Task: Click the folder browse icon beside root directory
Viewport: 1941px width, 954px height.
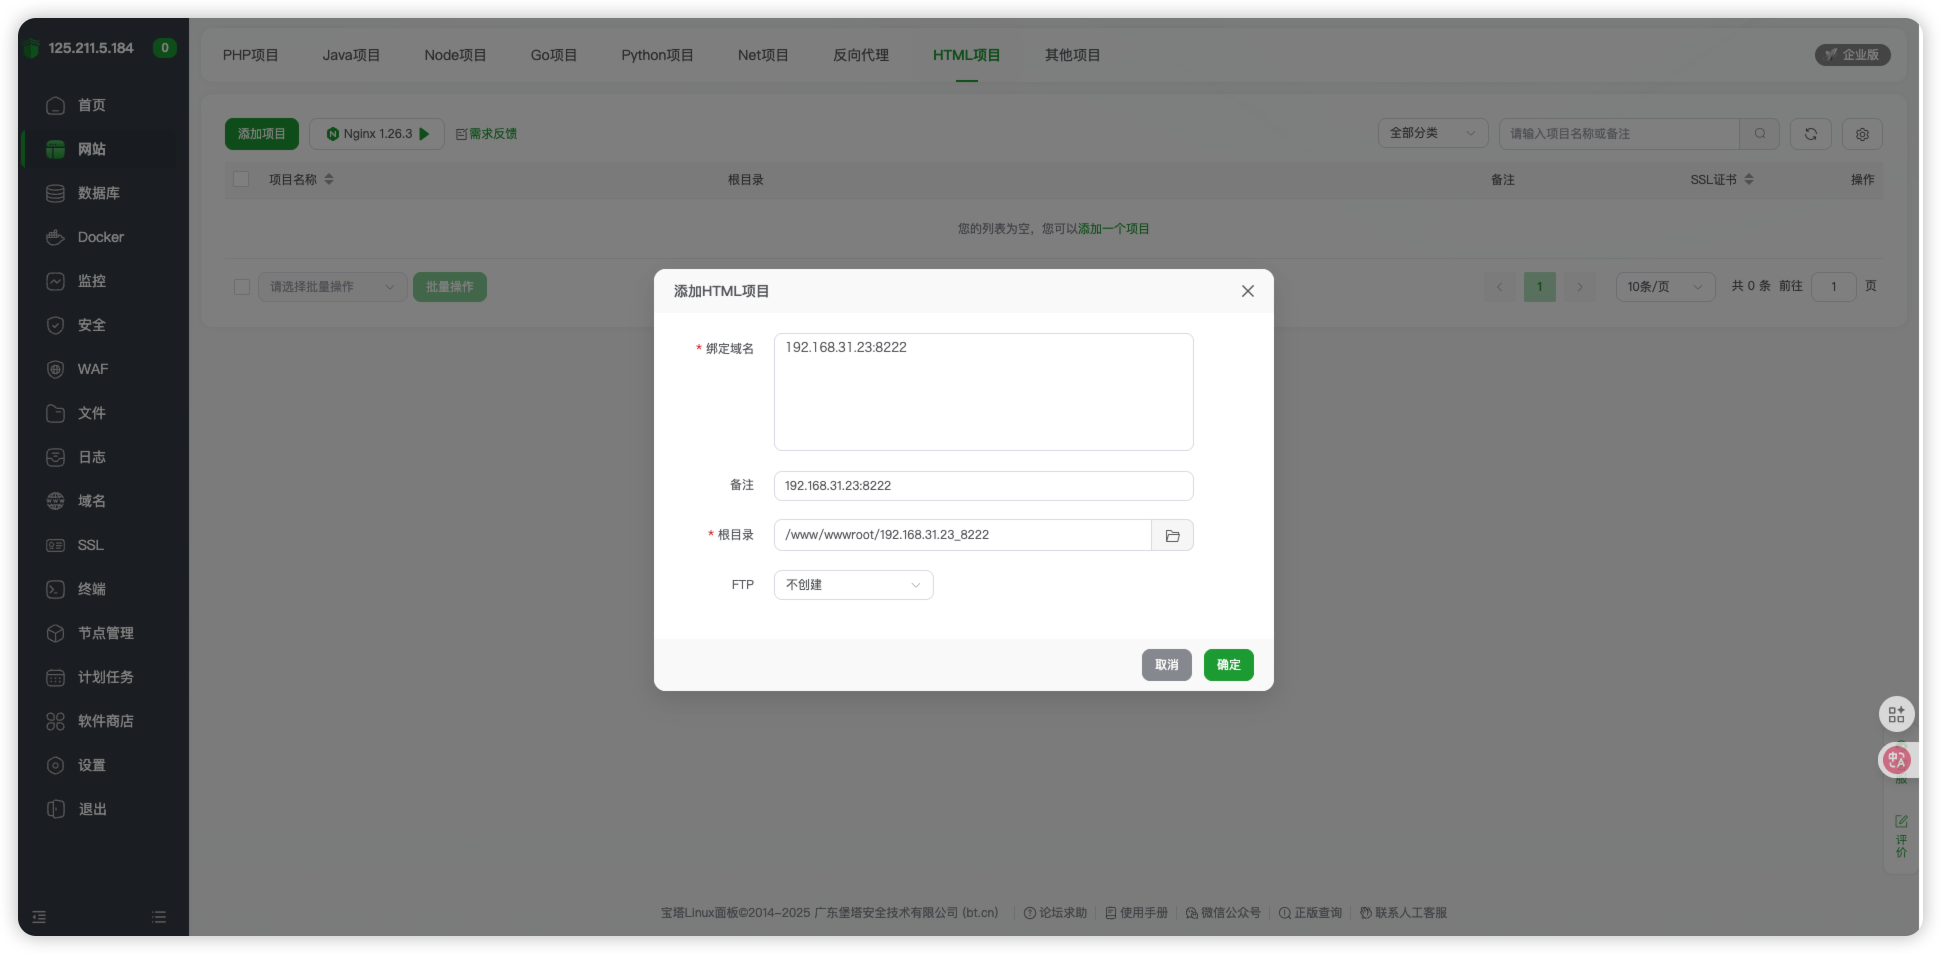Action: pyautogui.click(x=1172, y=536)
